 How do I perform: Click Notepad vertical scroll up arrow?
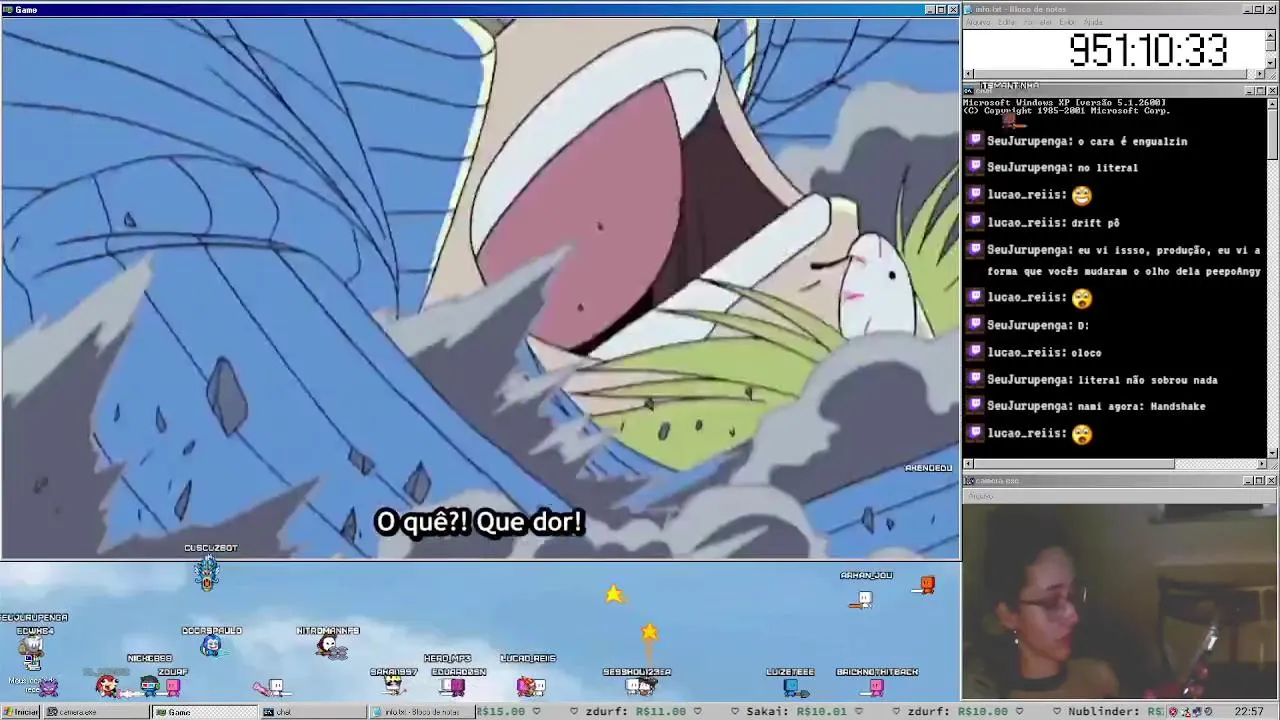(1272, 34)
